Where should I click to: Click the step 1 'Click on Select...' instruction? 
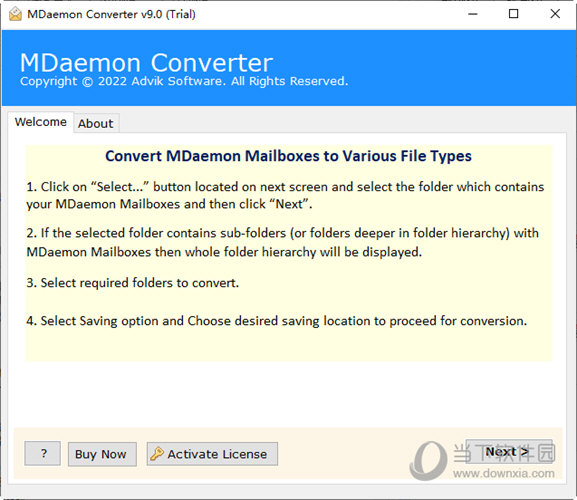coord(285,195)
